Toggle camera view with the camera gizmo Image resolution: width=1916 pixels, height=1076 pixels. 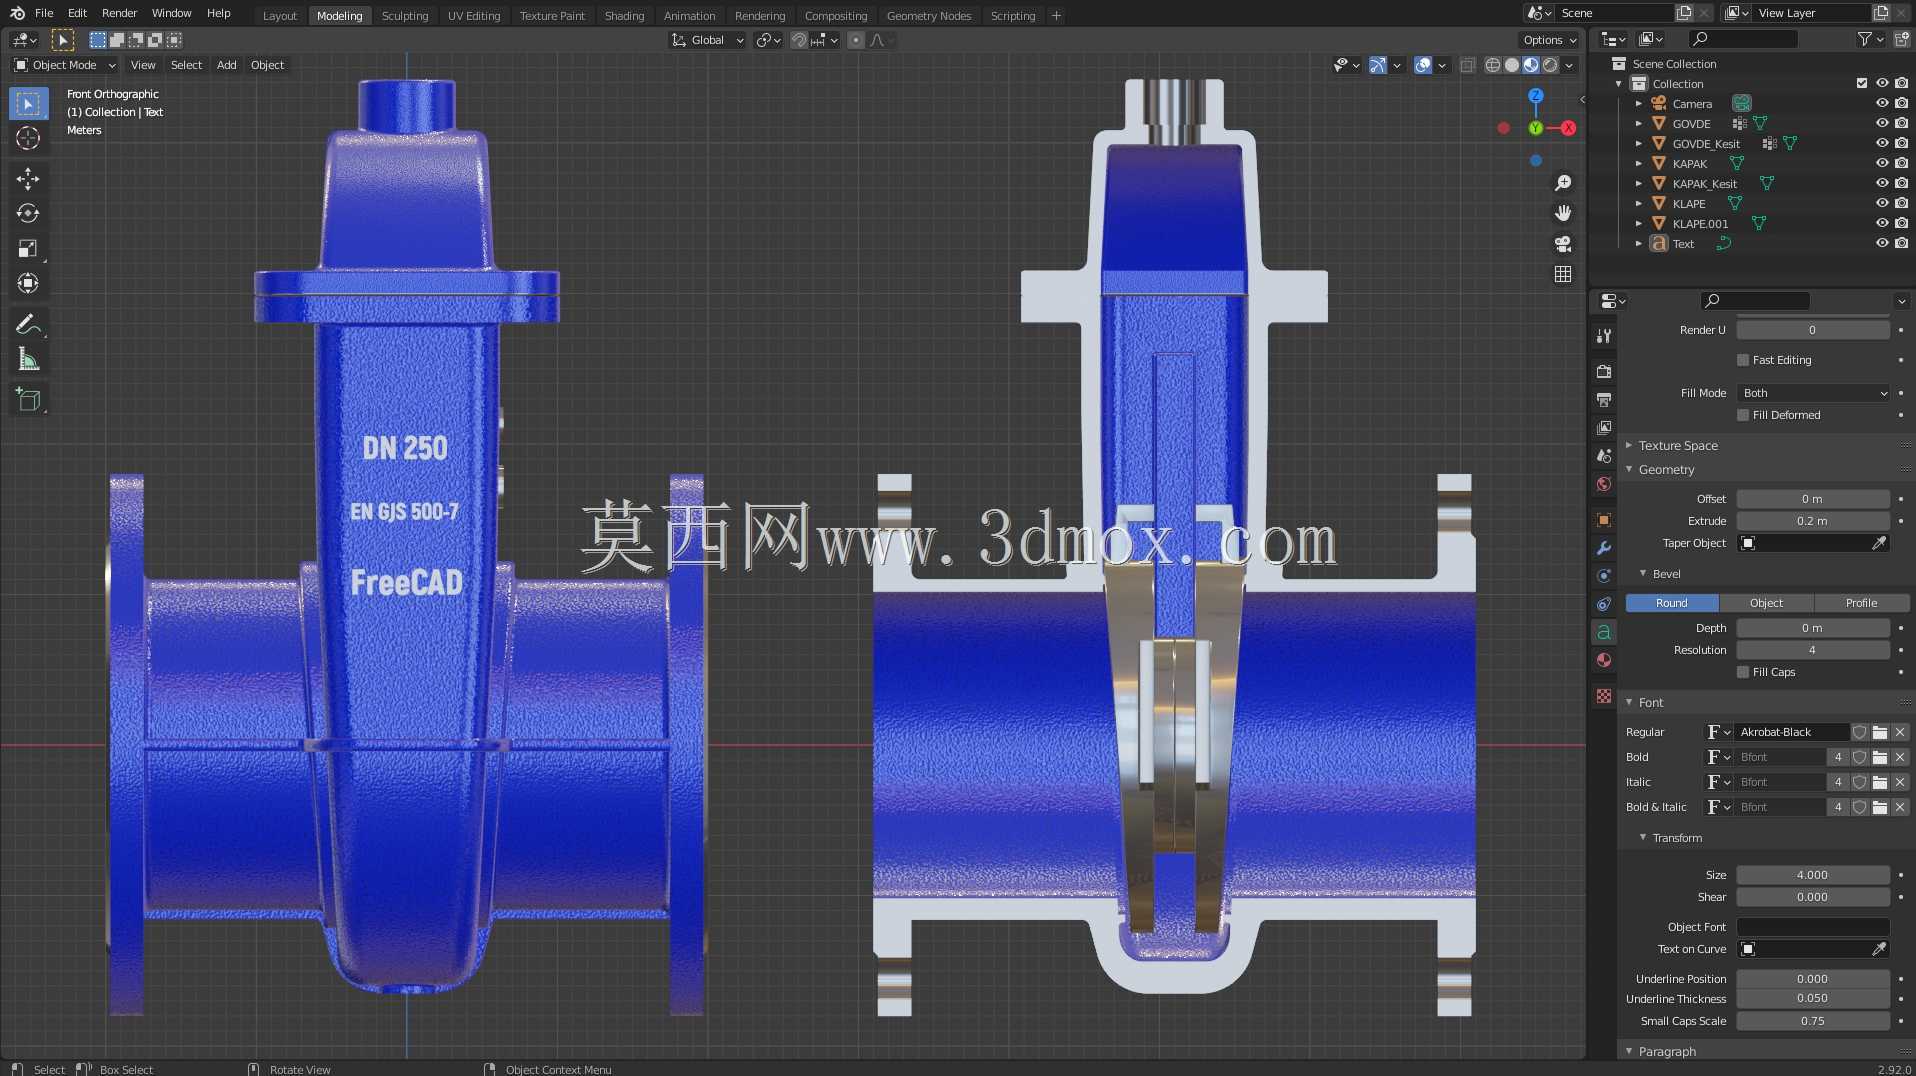pos(1563,244)
